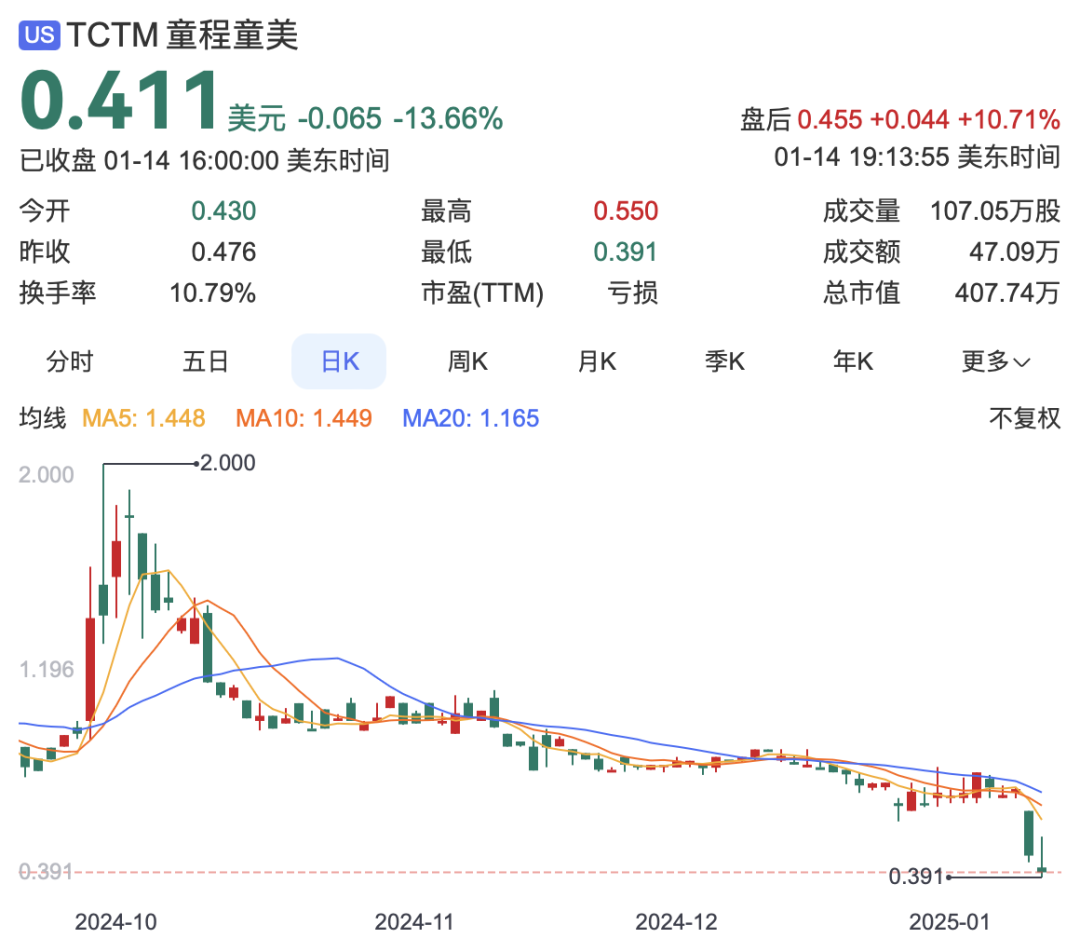
Task: Switch to the 月K monthly view
Action: tap(596, 362)
